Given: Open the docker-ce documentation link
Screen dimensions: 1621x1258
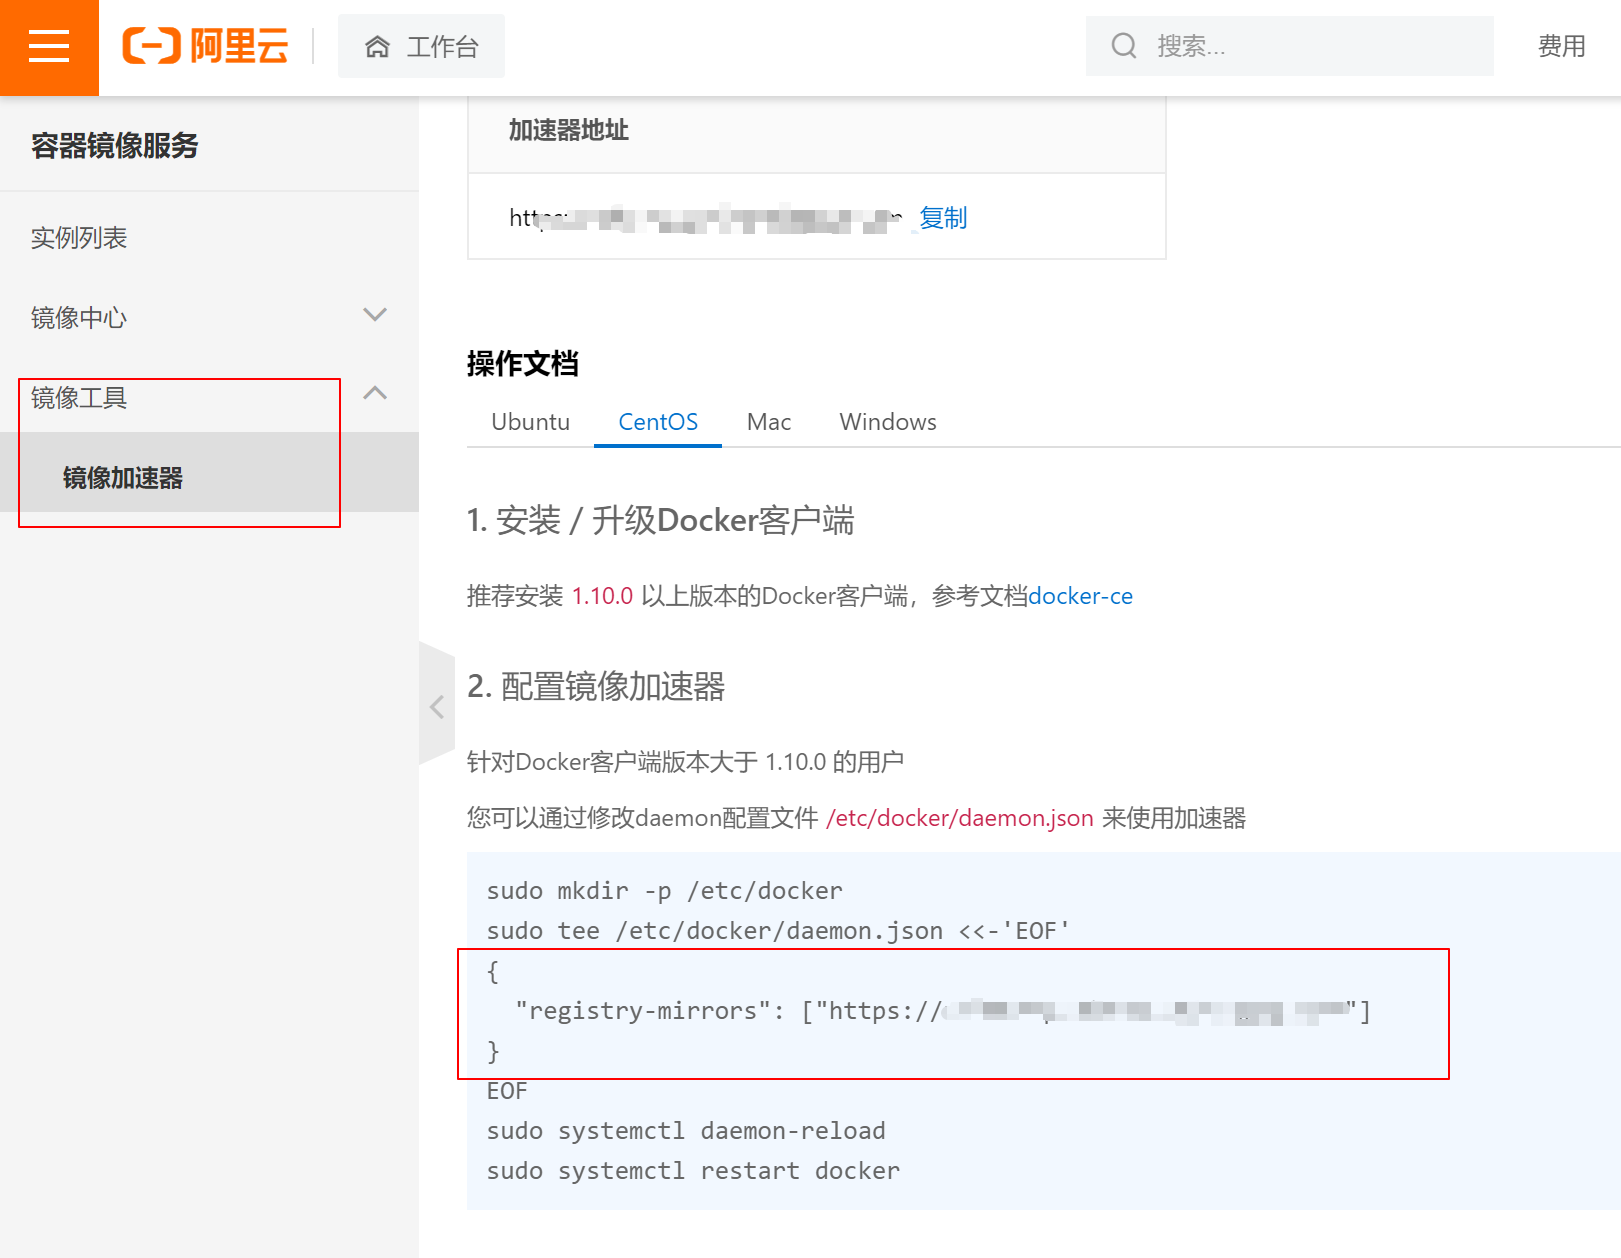Looking at the screenshot, I should 1080,596.
